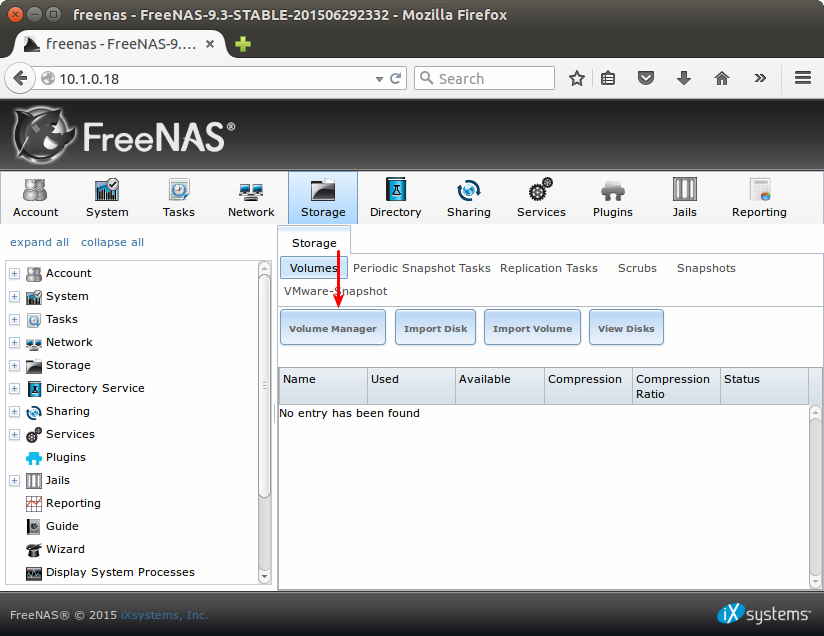Image resolution: width=824 pixels, height=636 pixels.
Task: Open the Network toolbar icon
Action: (251, 198)
